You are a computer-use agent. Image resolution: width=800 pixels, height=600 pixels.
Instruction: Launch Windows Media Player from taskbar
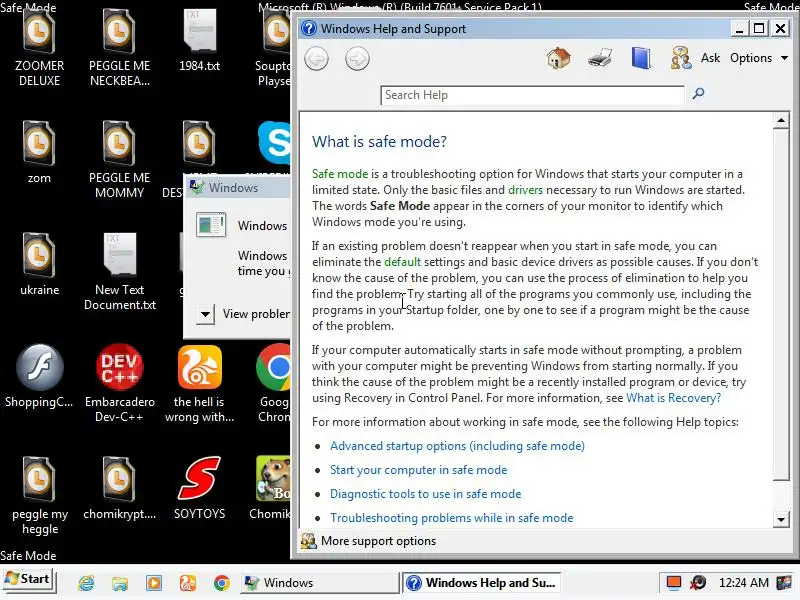[x=154, y=583]
